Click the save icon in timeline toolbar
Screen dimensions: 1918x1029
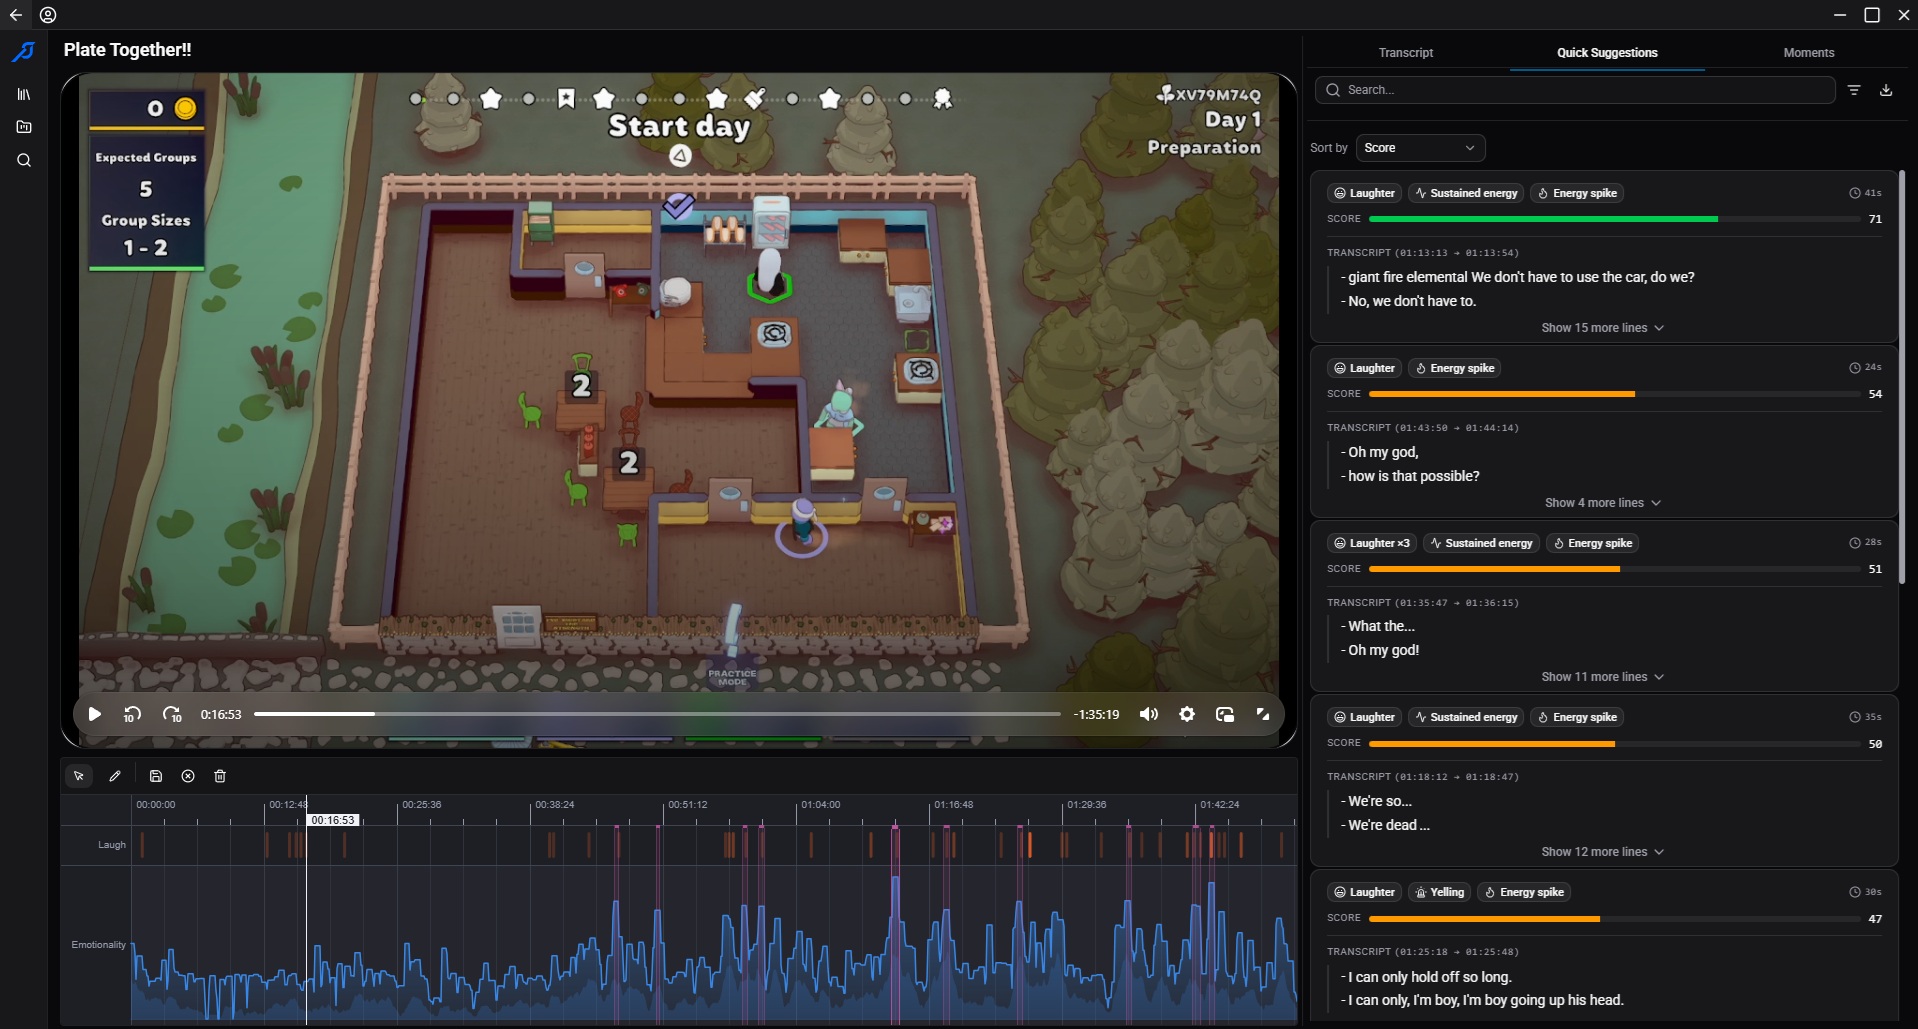point(156,776)
